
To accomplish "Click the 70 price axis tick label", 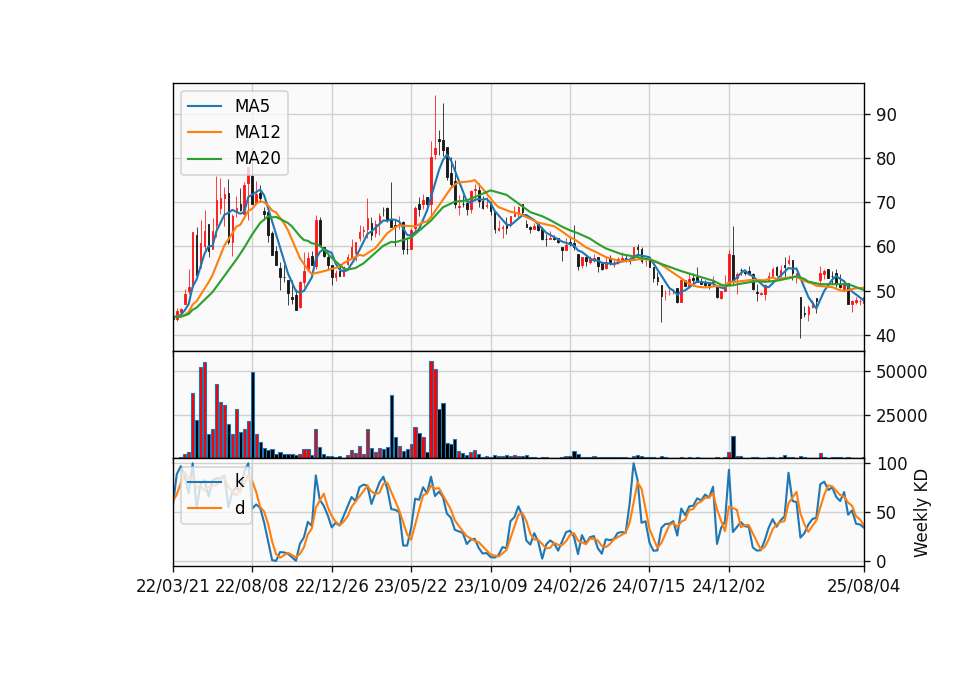I will tap(886, 203).
